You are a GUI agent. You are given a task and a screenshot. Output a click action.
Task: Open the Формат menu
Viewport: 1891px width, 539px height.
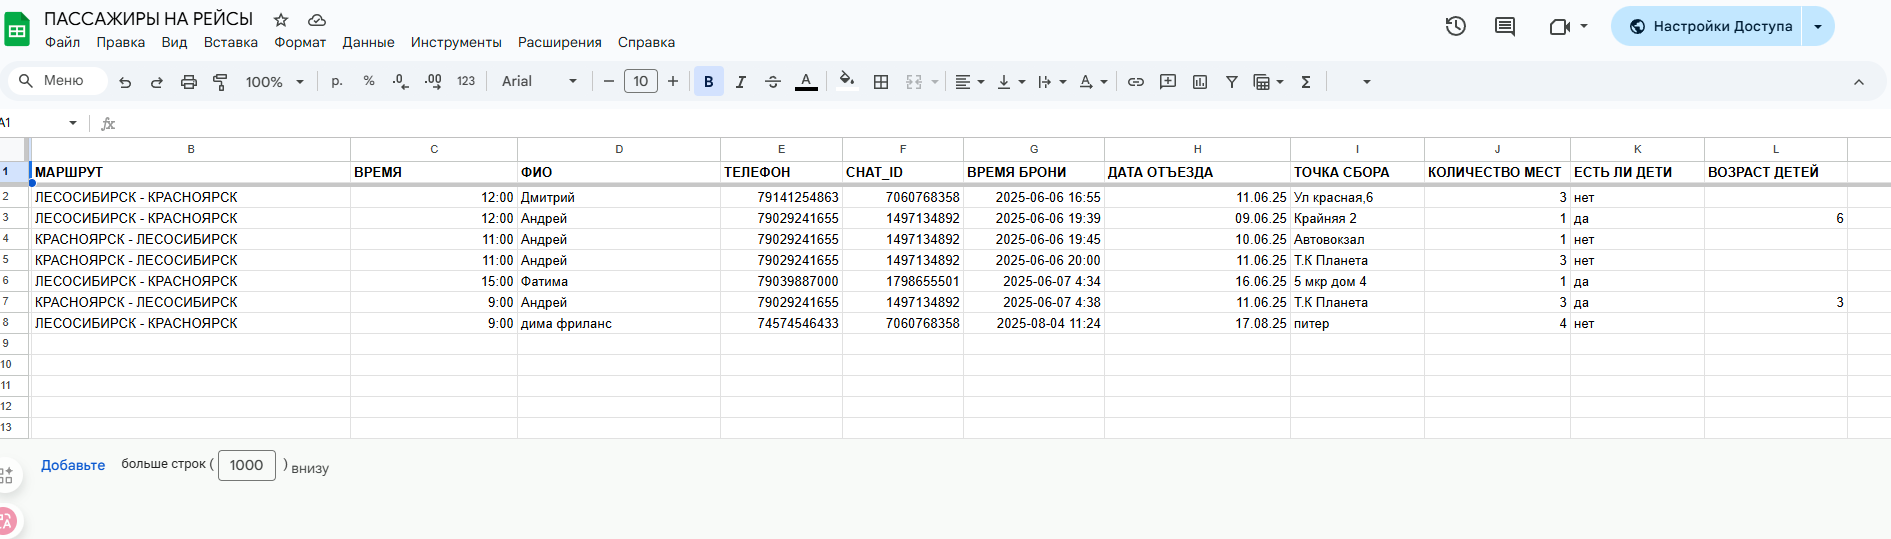300,42
